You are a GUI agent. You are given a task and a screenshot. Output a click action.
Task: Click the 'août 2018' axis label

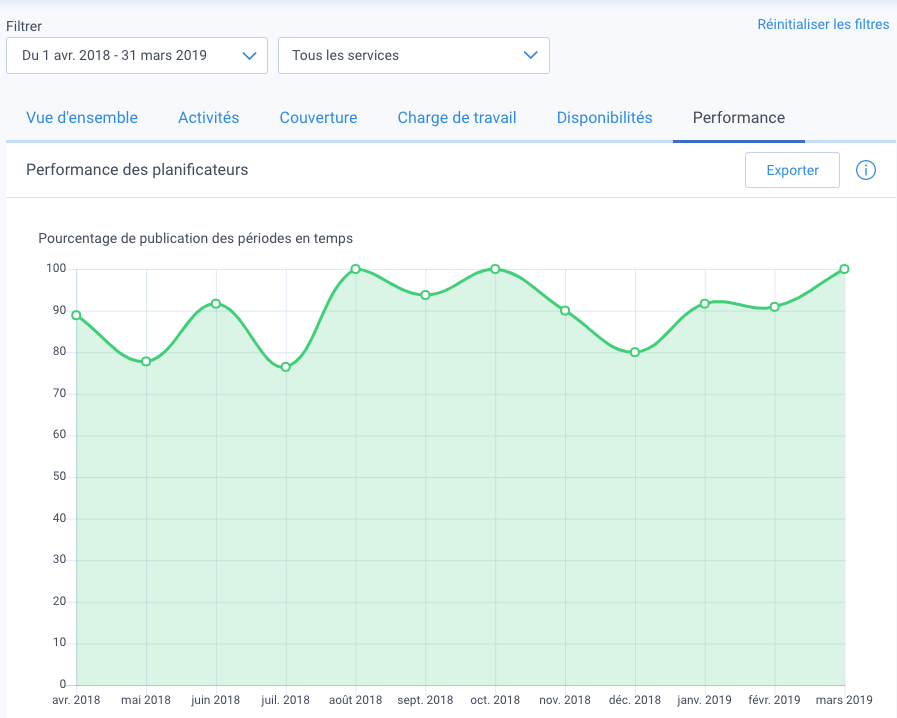click(355, 700)
